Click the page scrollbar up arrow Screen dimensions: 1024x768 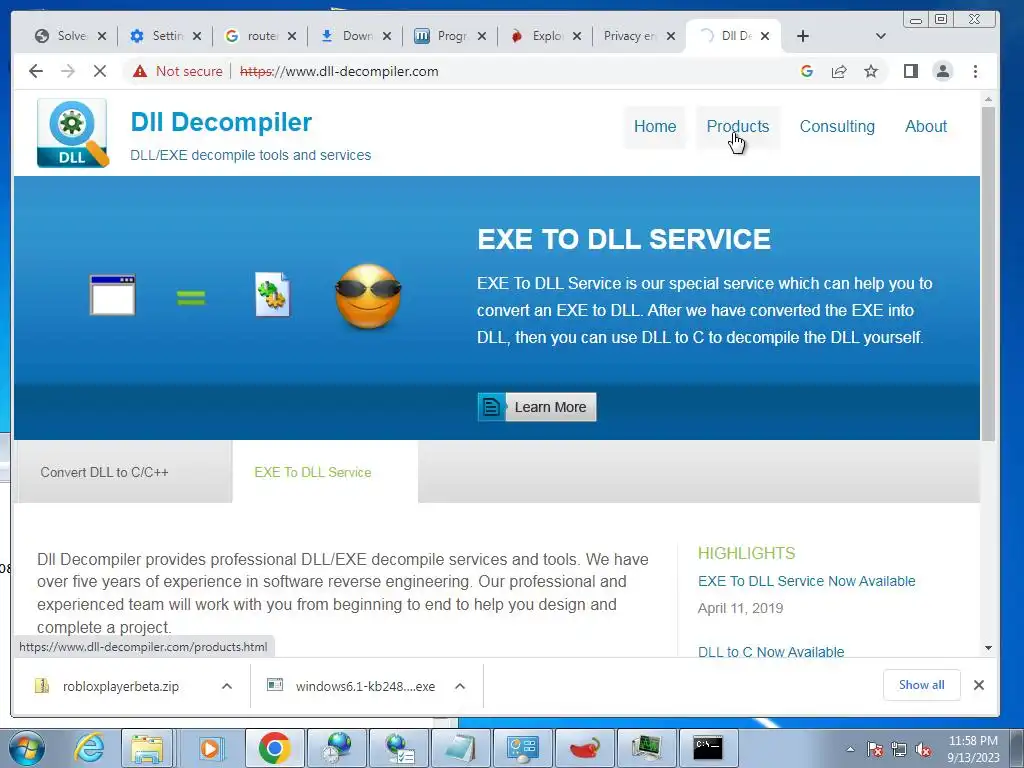click(988, 99)
